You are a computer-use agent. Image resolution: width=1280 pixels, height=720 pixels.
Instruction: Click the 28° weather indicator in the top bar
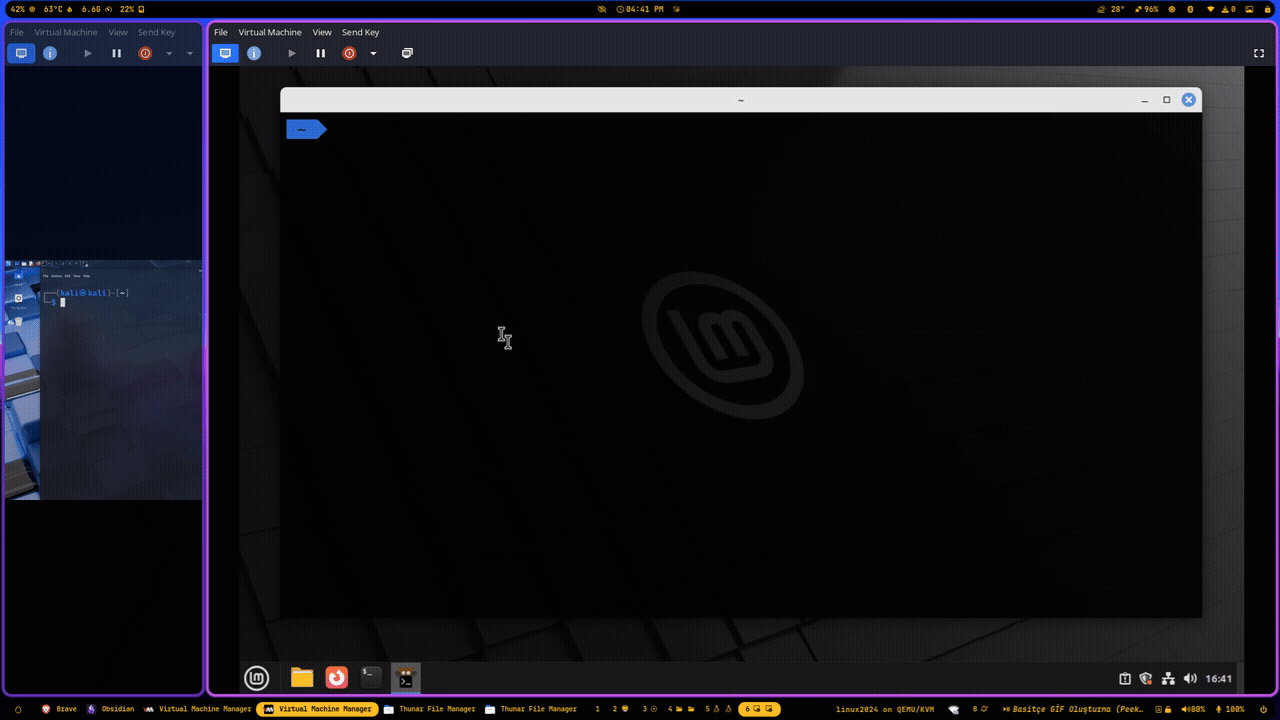click(1110, 9)
